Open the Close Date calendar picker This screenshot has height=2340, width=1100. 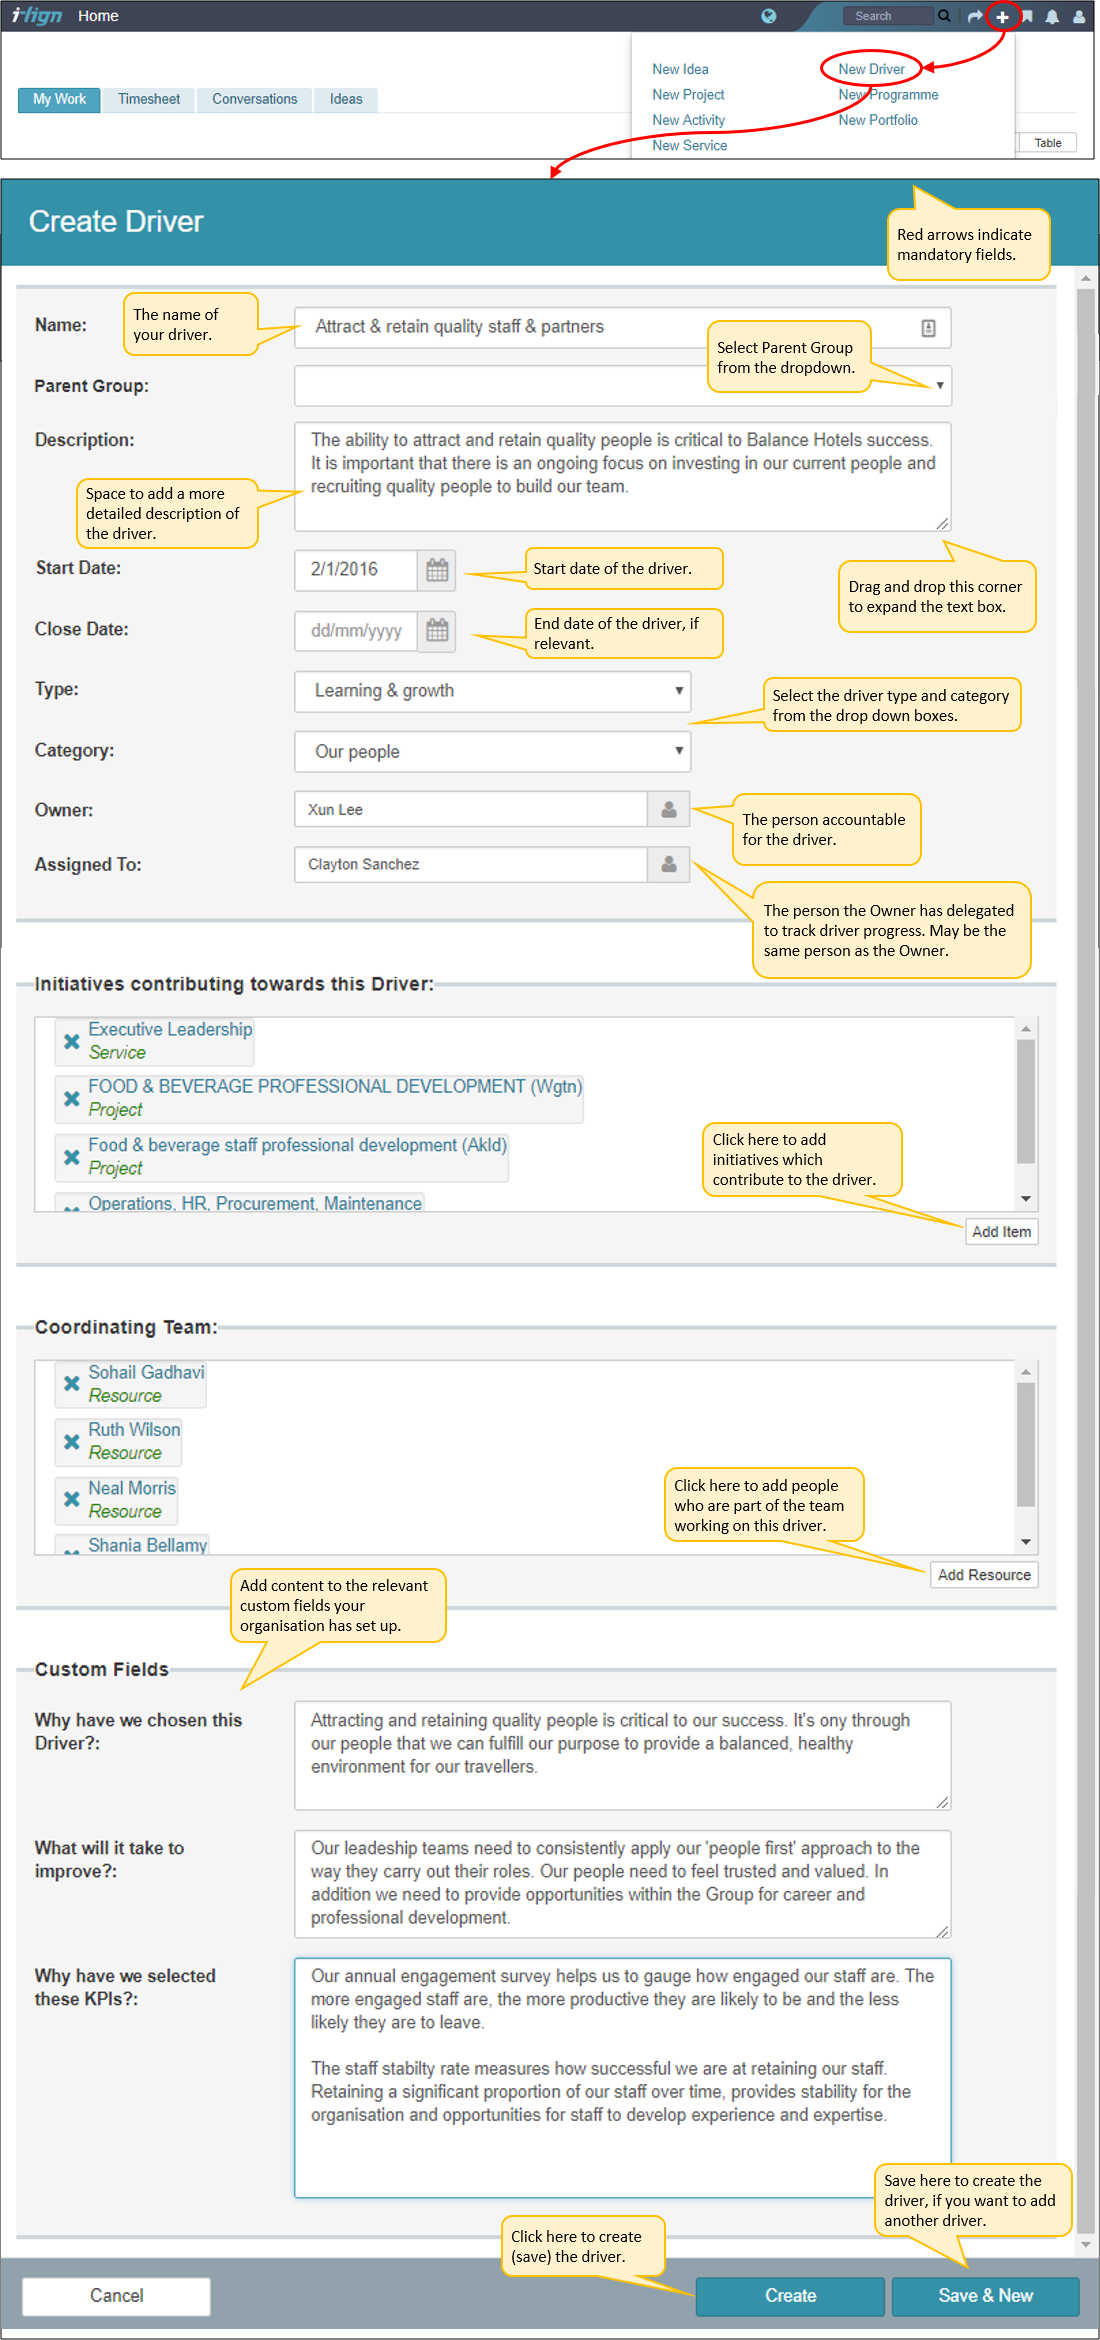(x=437, y=631)
